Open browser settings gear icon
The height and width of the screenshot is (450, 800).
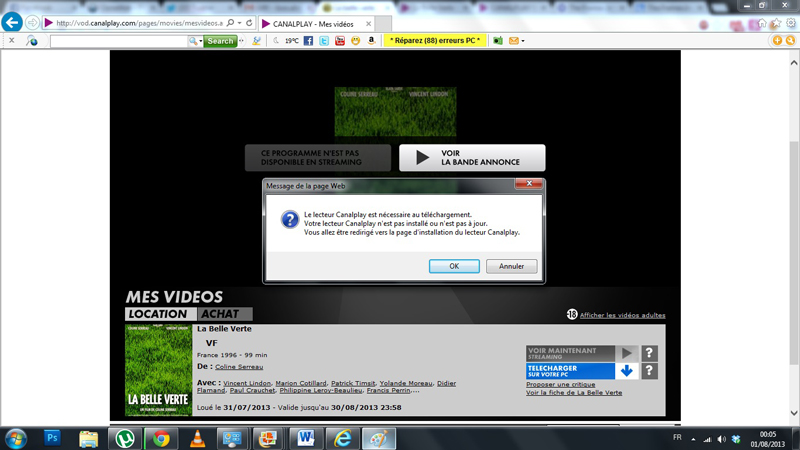tap(790, 23)
